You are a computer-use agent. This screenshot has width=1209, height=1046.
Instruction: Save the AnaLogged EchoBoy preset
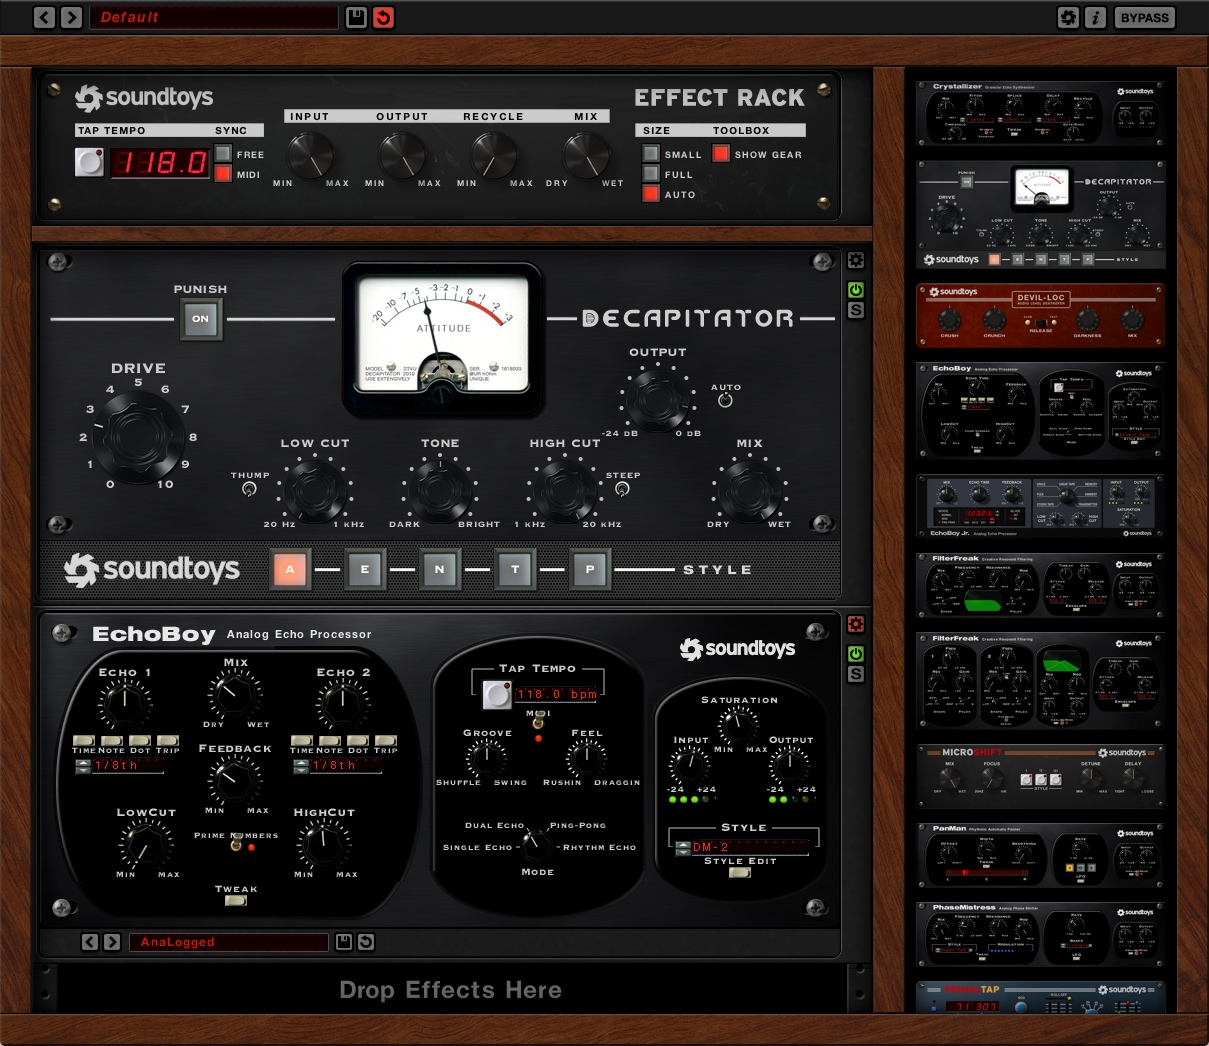(x=343, y=942)
